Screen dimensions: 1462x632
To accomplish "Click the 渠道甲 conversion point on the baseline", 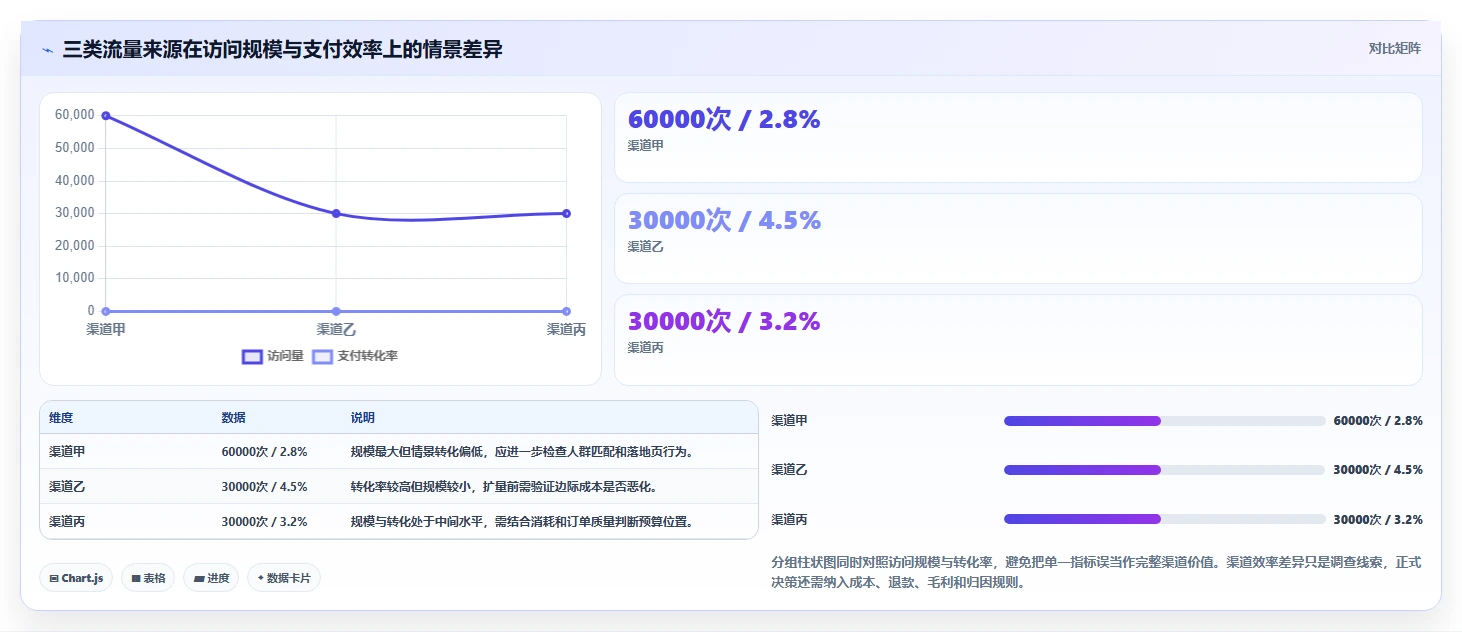I will click(106, 311).
